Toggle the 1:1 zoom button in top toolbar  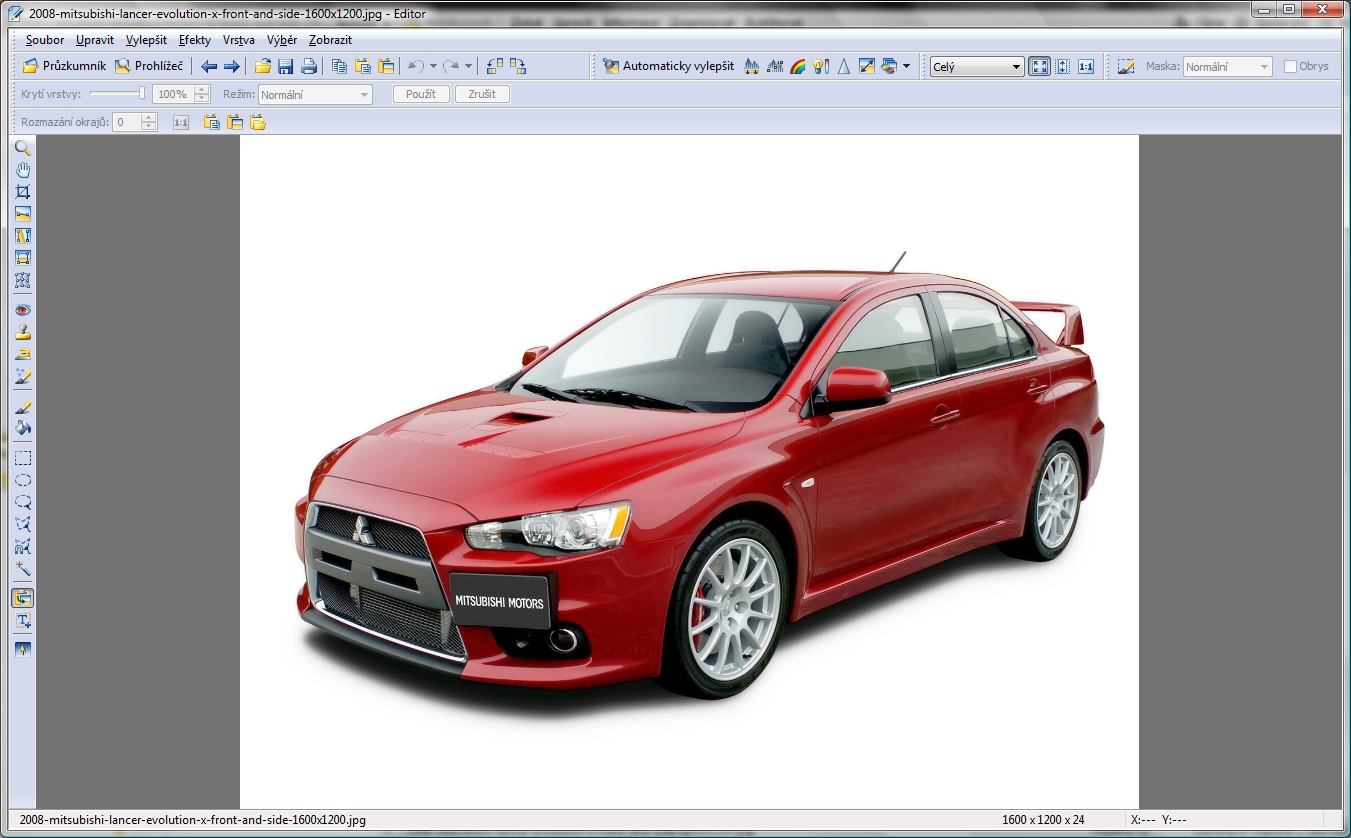point(1086,66)
